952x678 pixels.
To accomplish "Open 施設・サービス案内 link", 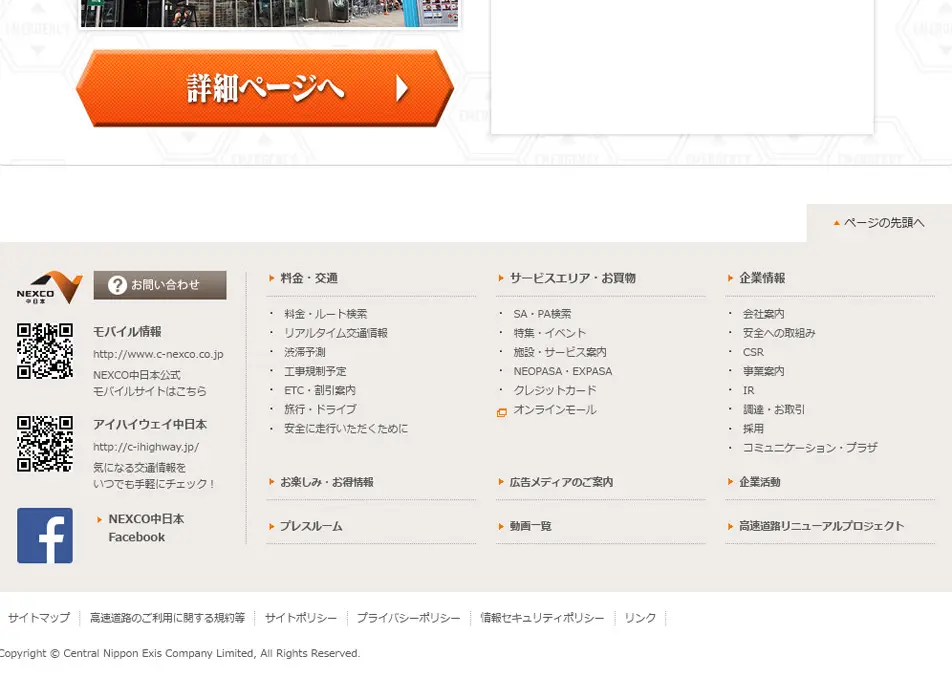I will pos(560,352).
